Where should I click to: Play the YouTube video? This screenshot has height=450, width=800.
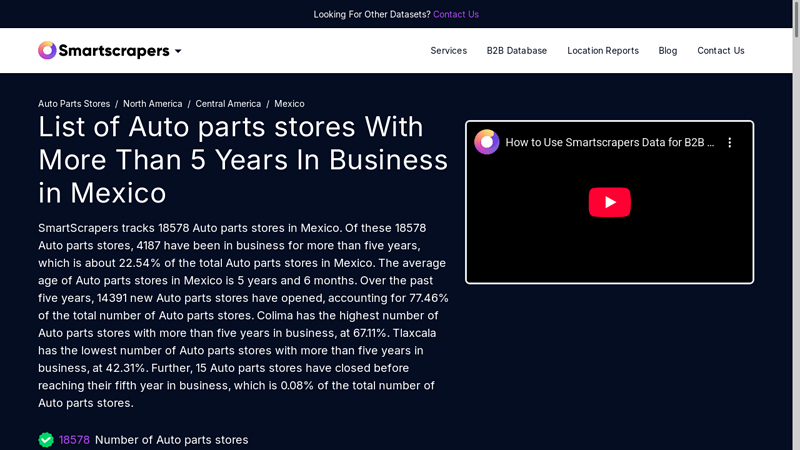[x=609, y=202]
